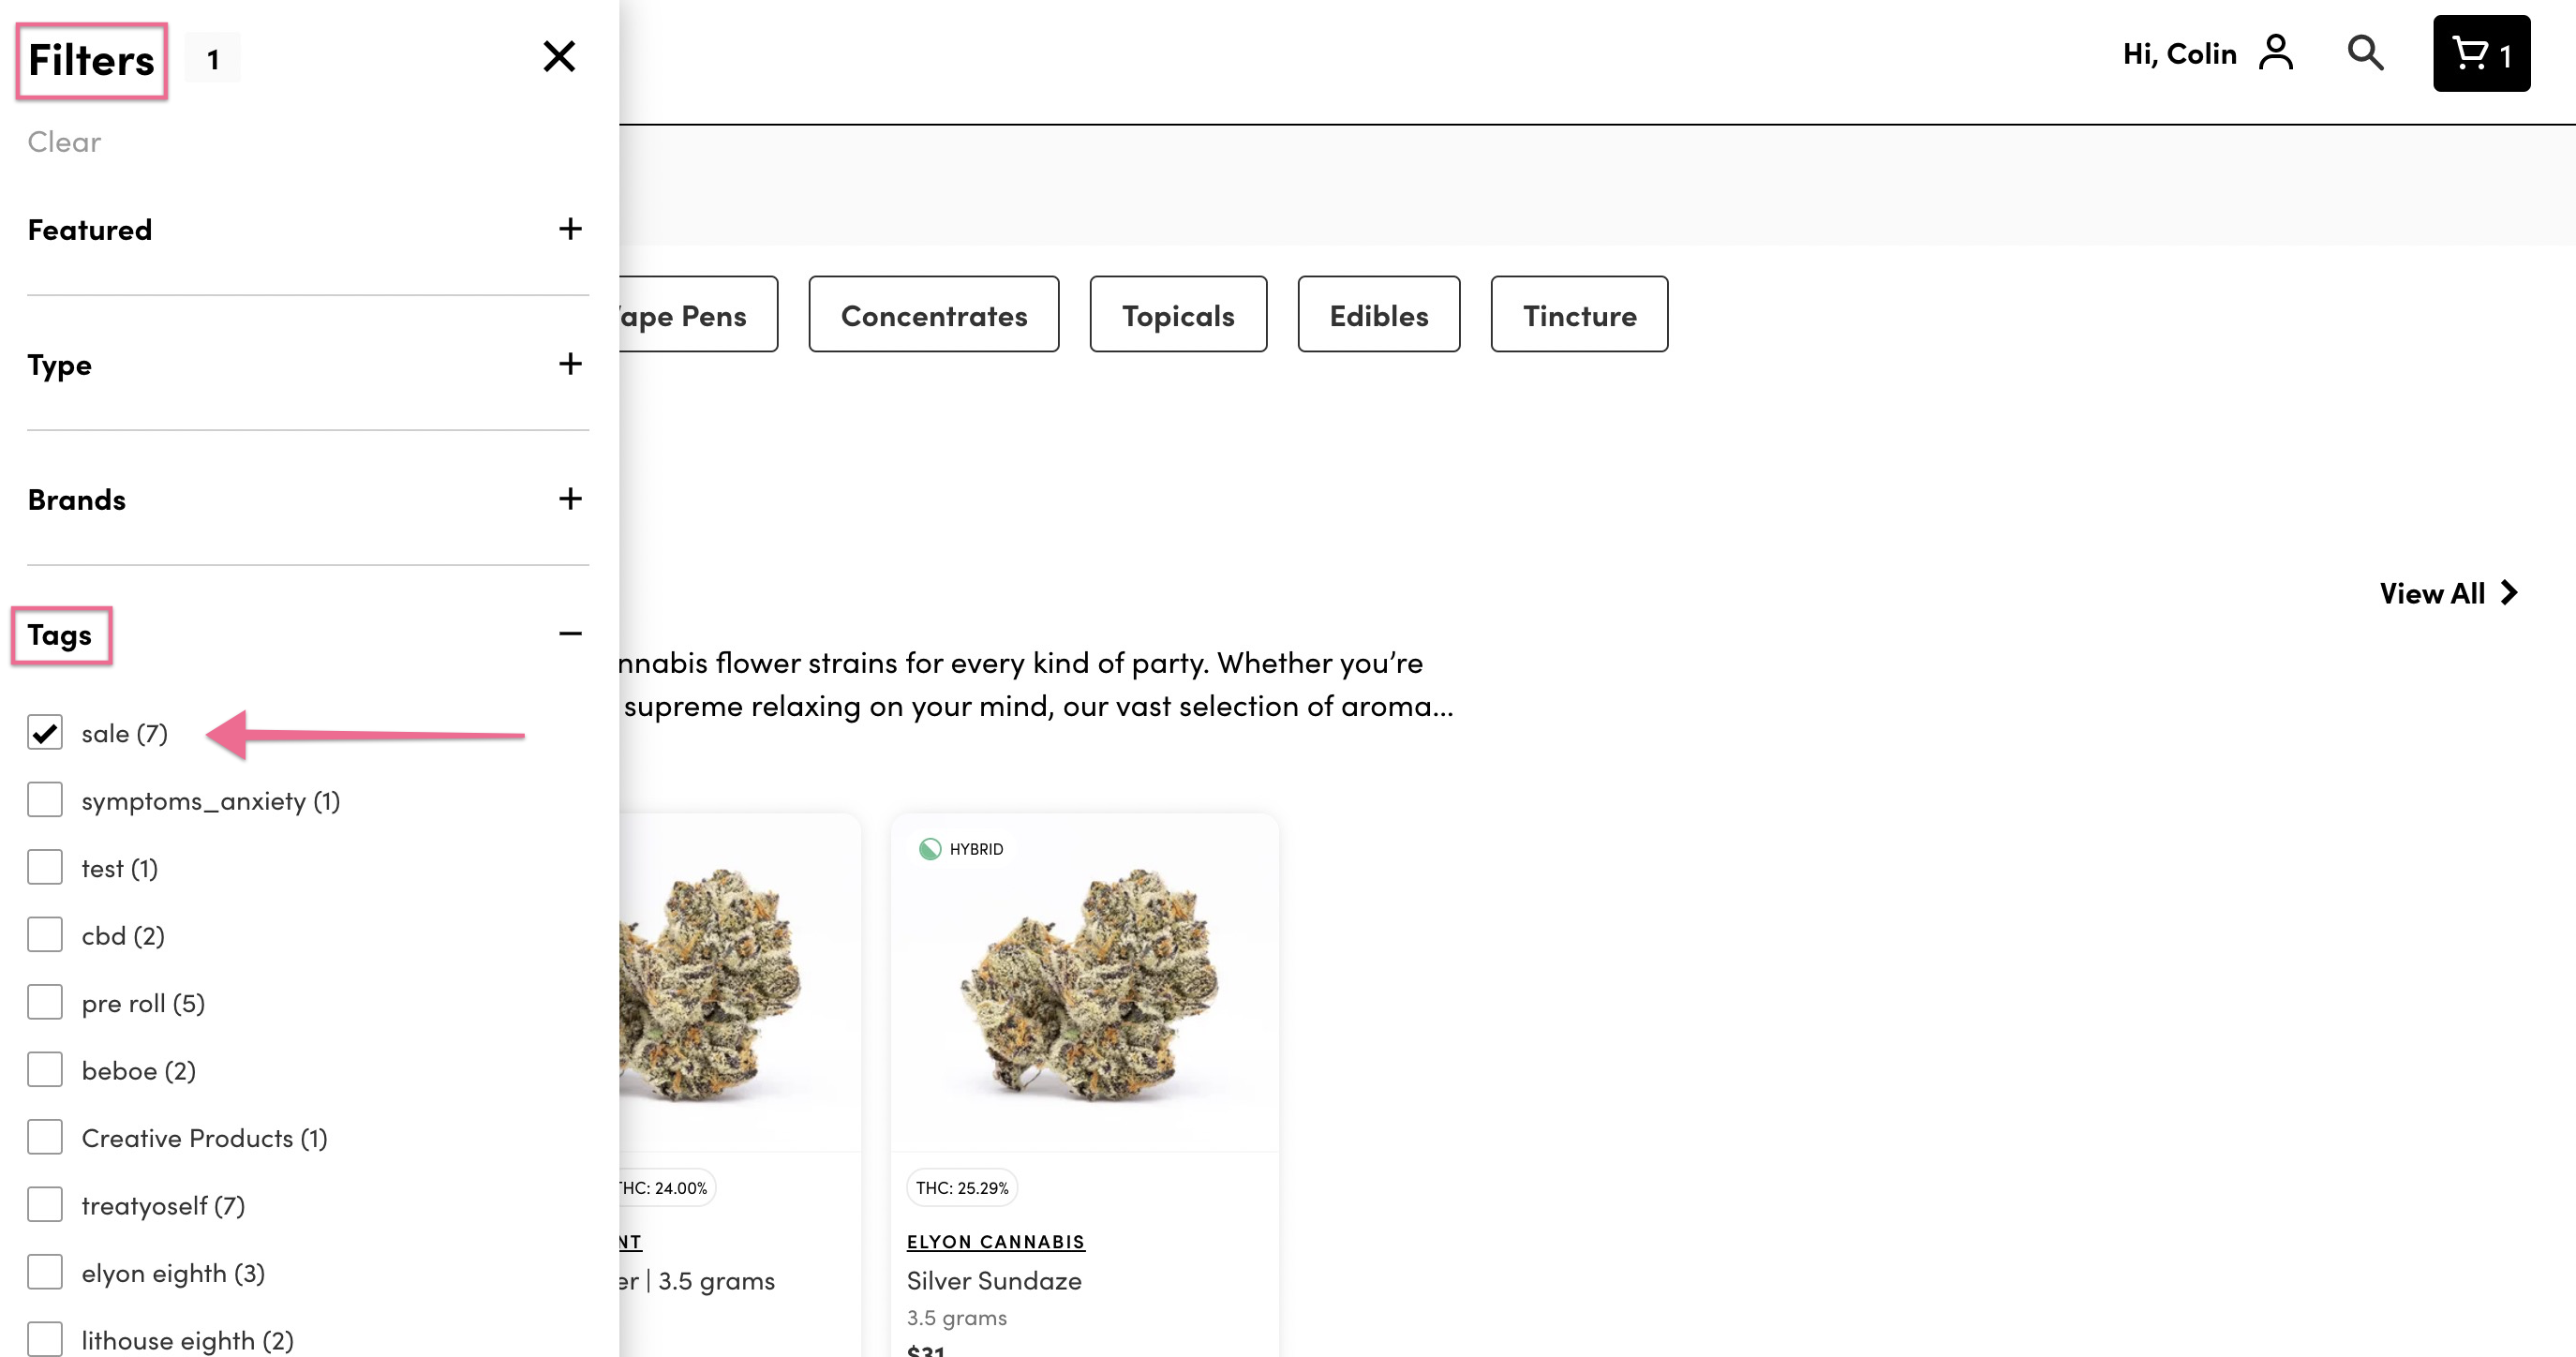Enable the pre roll (5) tag filter
Screen dimensions: 2576x1357
point(45,1002)
